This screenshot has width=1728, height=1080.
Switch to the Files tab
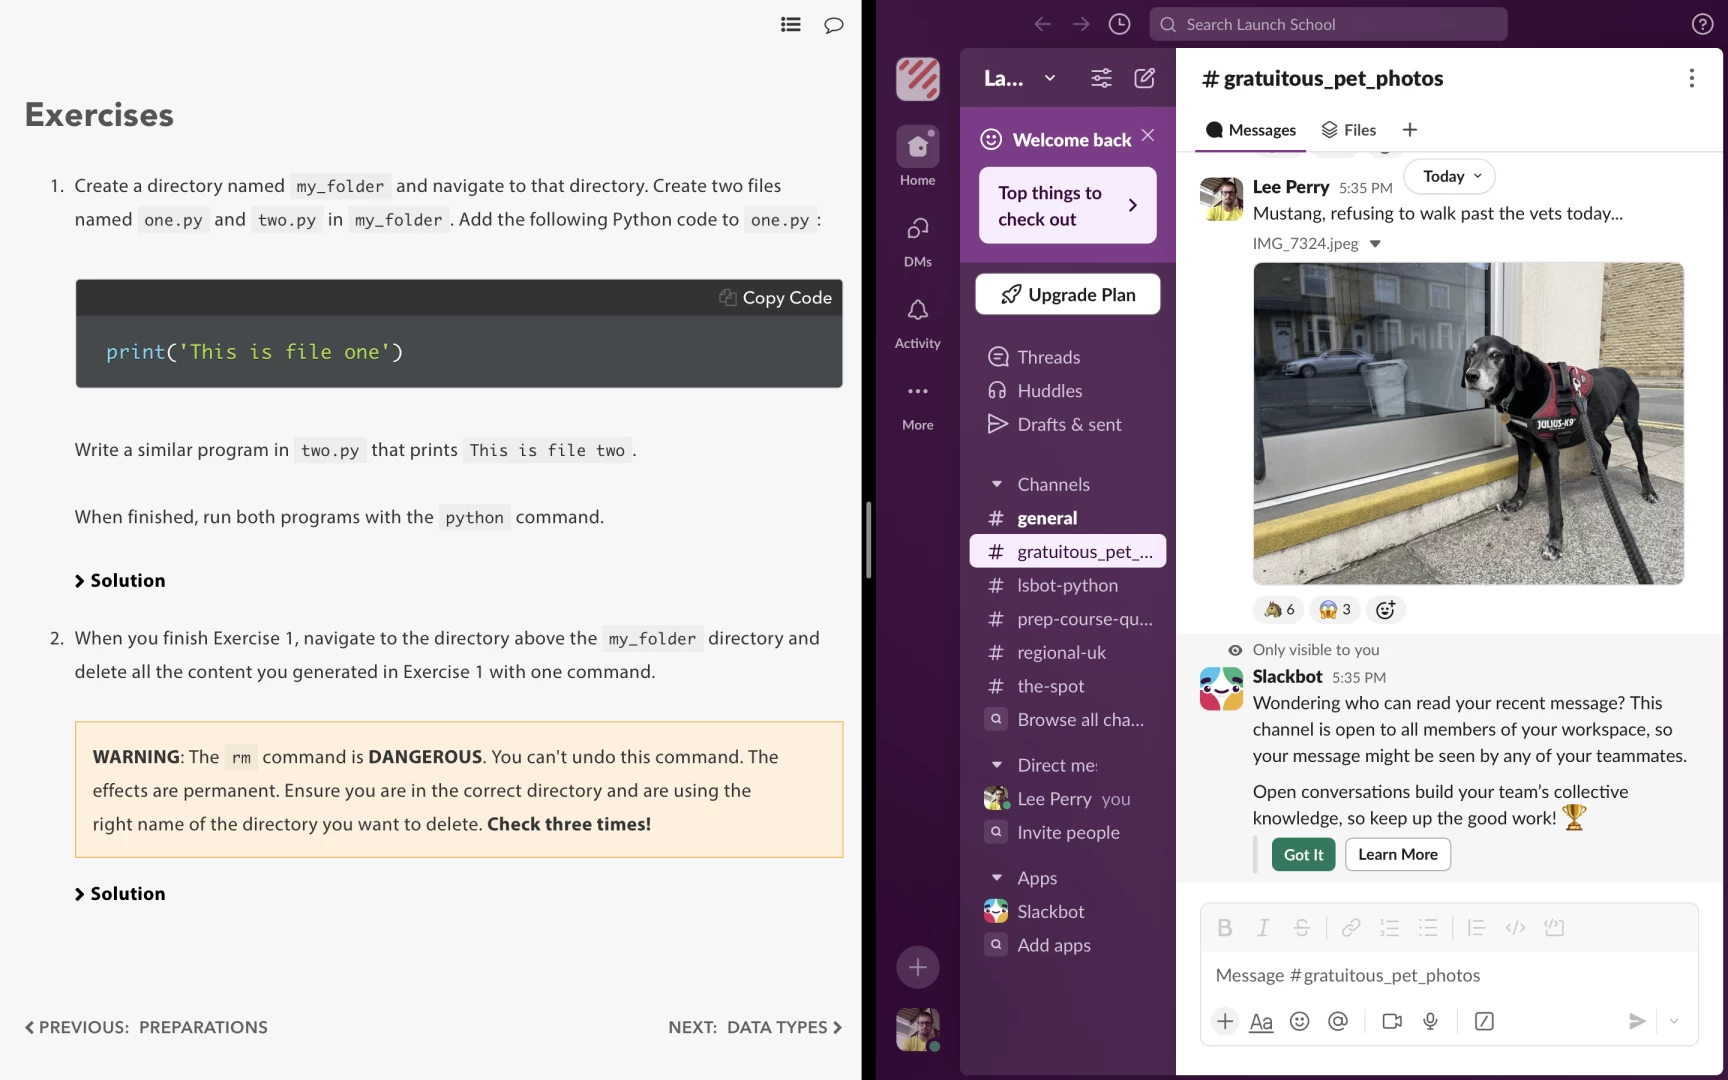pos(1349,130)
